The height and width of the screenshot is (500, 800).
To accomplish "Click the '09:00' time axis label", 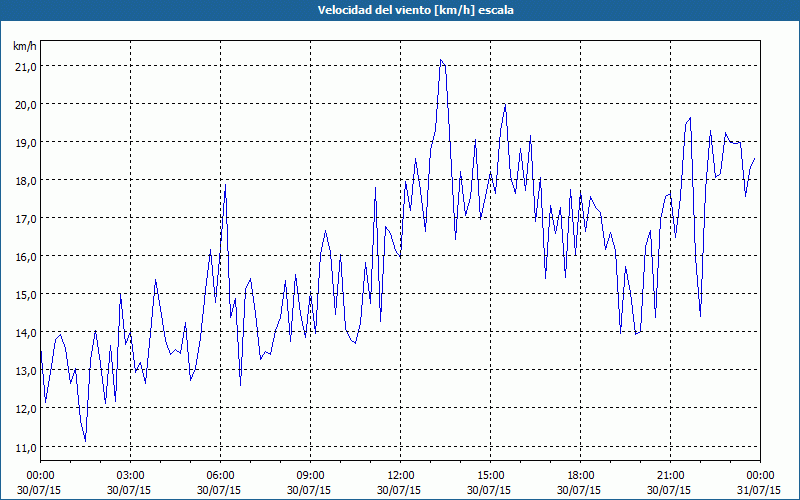I will click(x=310, y=476).
